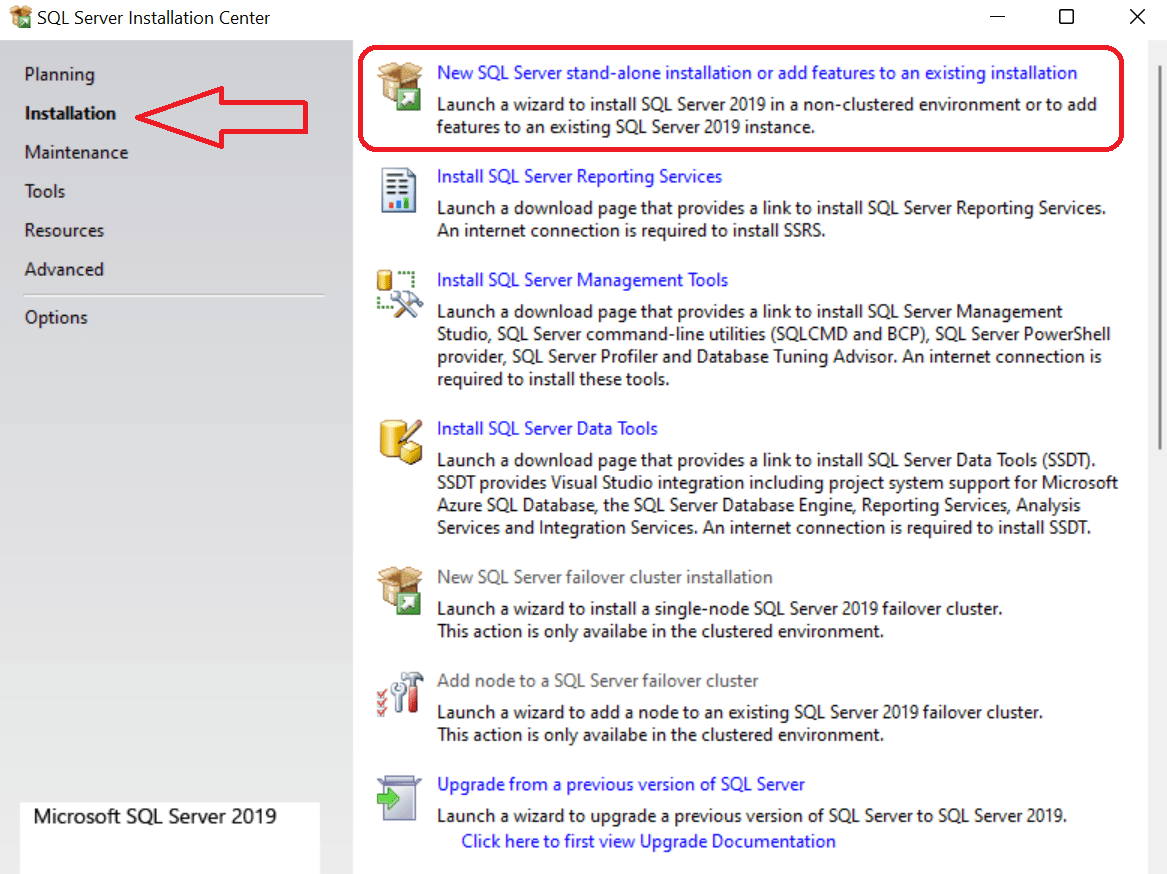Screen dimensions: 1167x874
Task: Click the stand-alone installation box icon
Action: [400, 86]
